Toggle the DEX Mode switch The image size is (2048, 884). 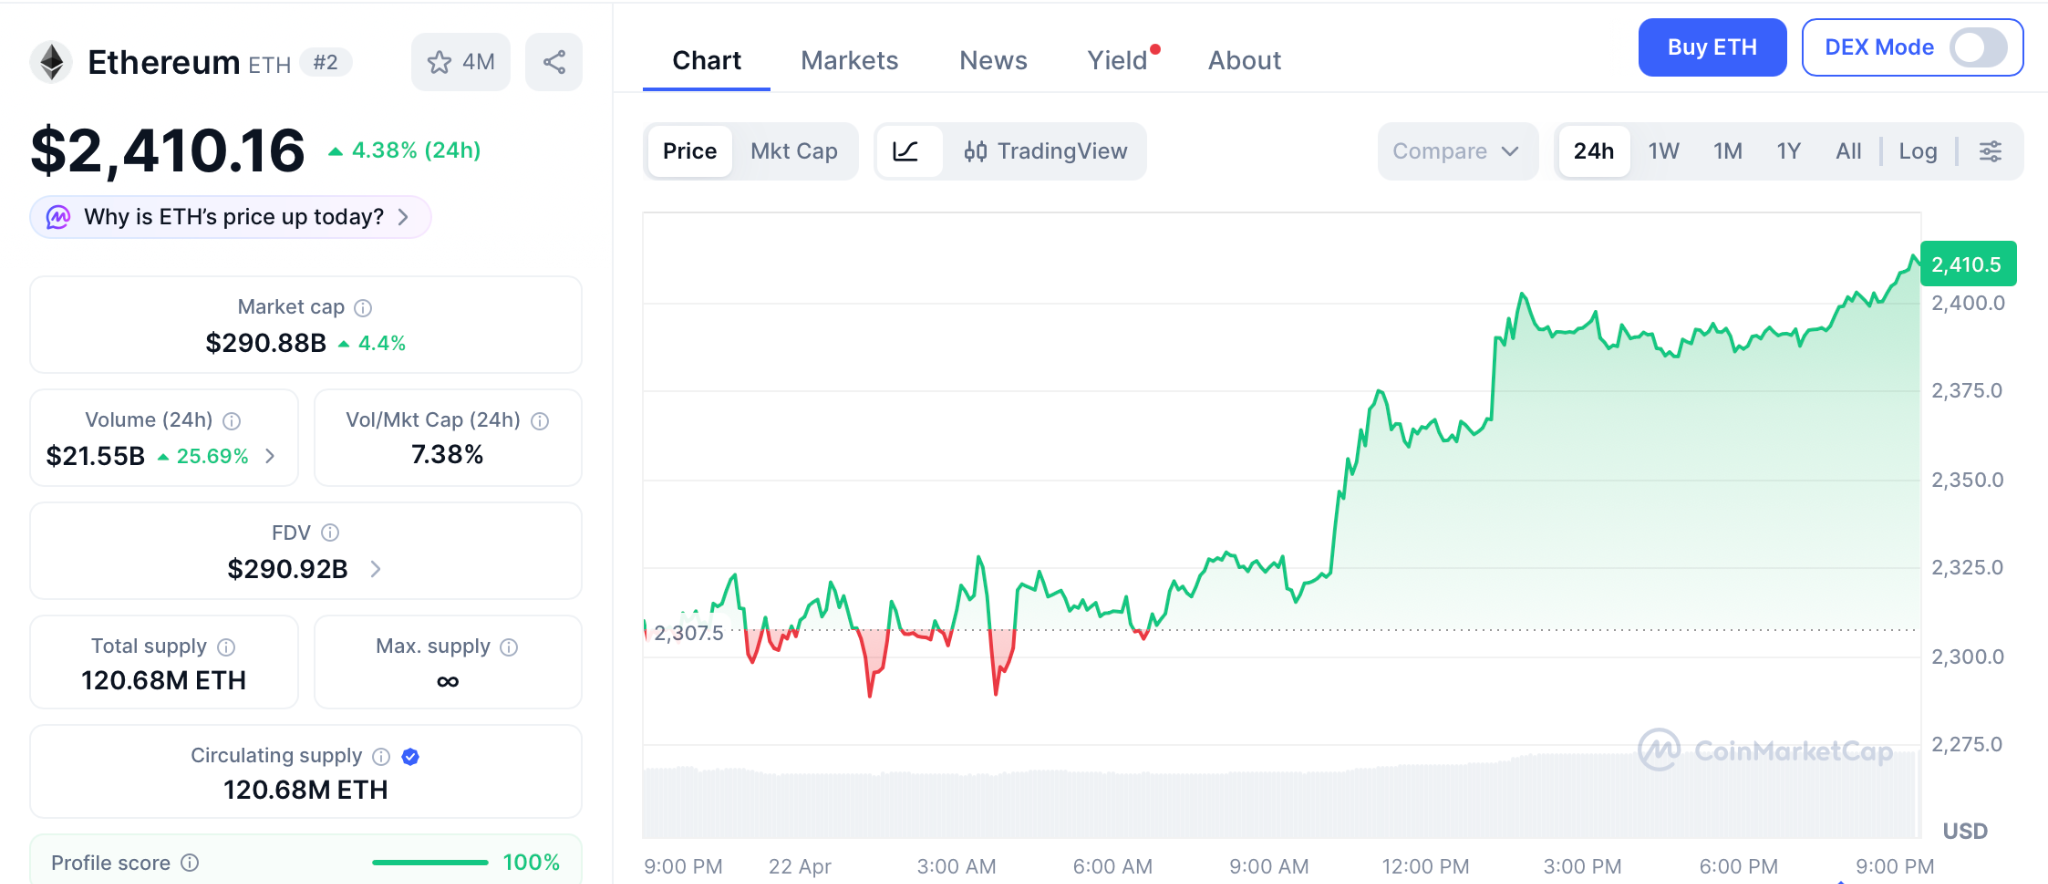point(1978,47)
